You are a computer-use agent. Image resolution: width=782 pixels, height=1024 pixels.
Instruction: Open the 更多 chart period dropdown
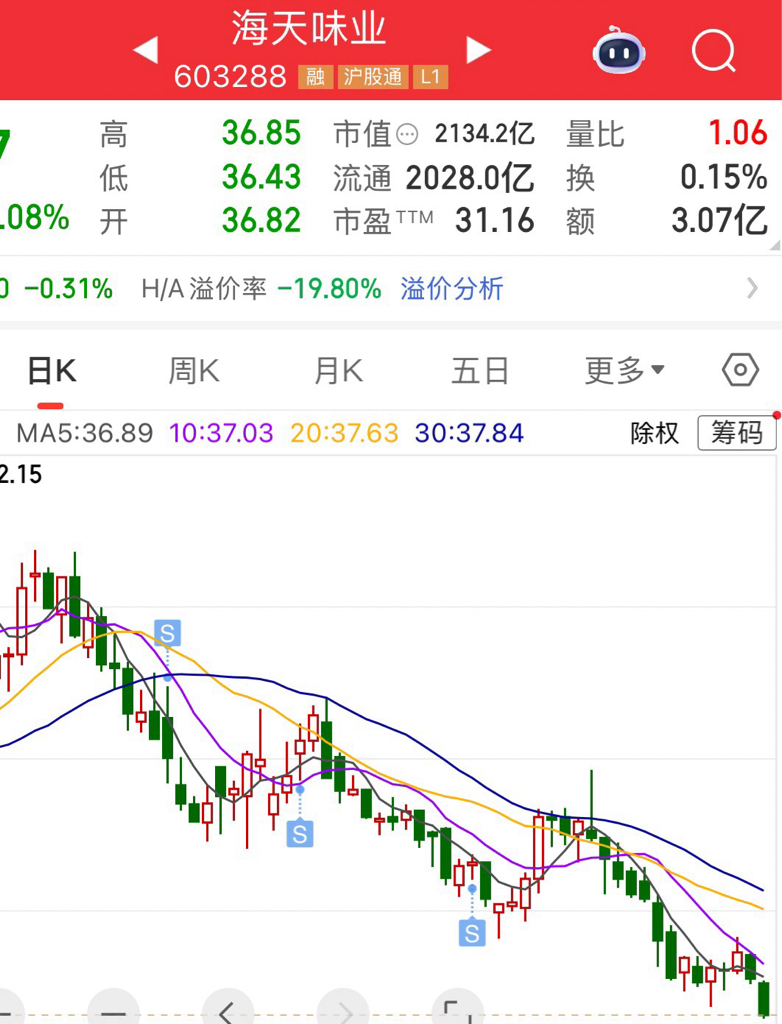(x=625, y=370)
